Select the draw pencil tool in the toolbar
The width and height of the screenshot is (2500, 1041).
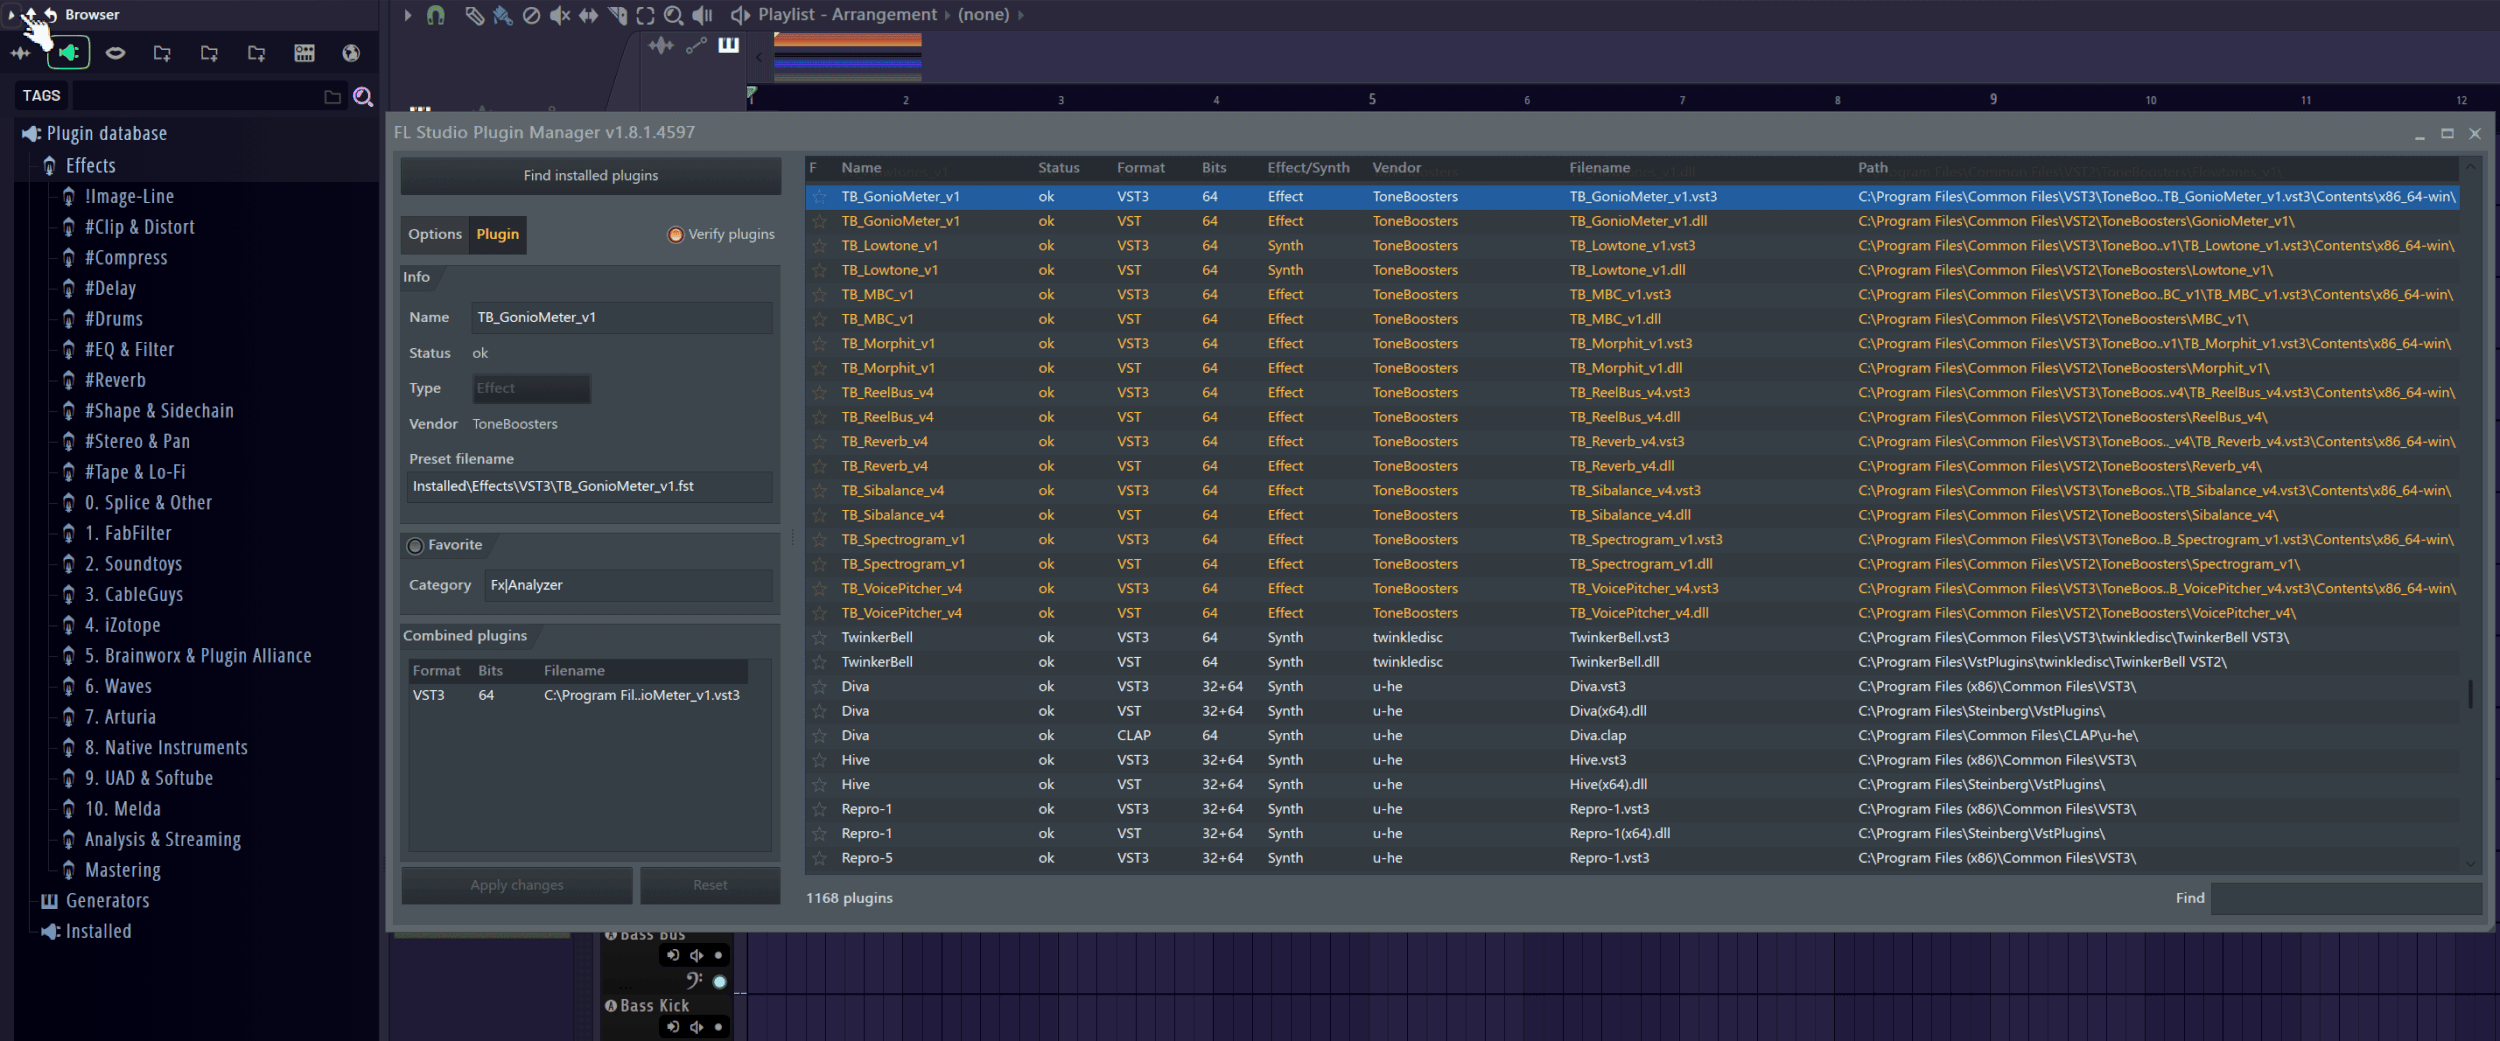pyautogui.click(x=474, y=15)
